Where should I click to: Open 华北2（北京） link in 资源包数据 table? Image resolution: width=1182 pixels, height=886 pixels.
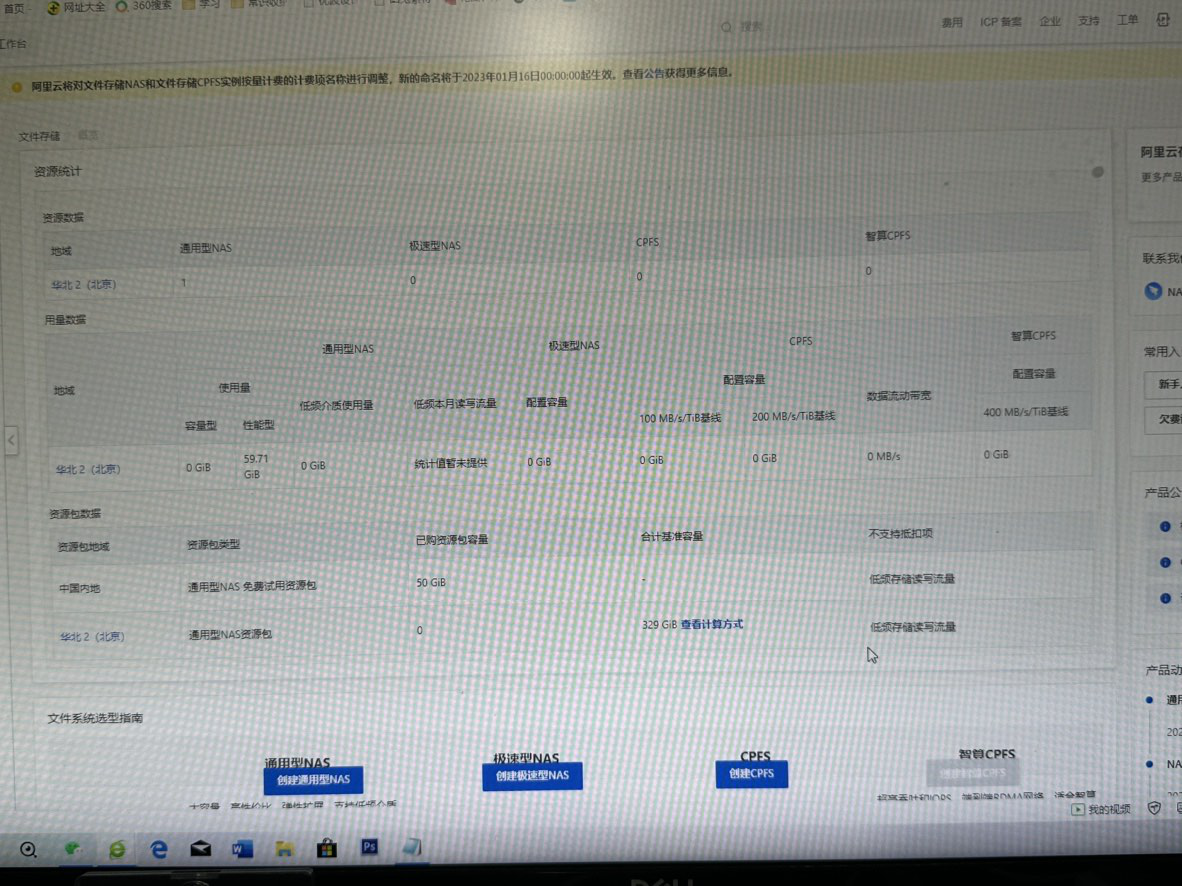pos(92,636)
